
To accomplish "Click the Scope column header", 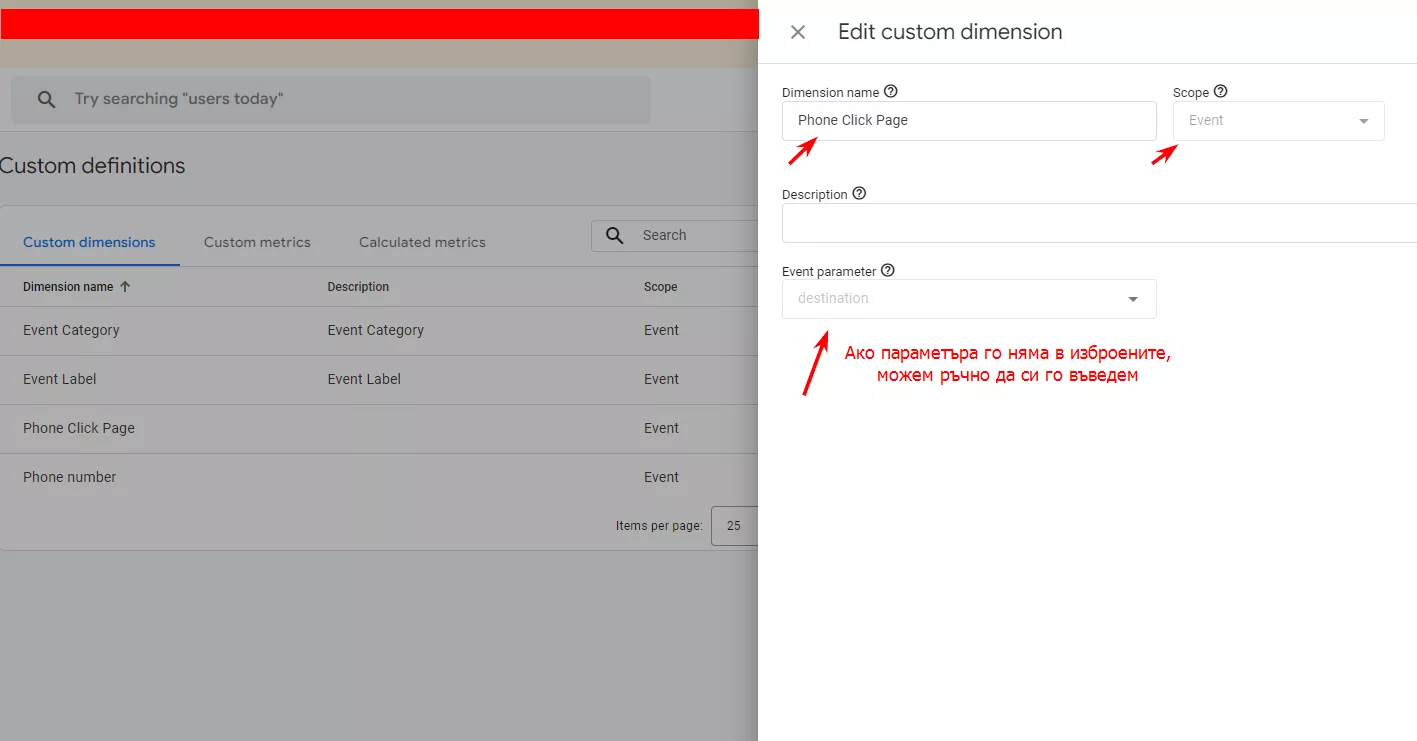I will pyautogui.click(x=660, y=286).
